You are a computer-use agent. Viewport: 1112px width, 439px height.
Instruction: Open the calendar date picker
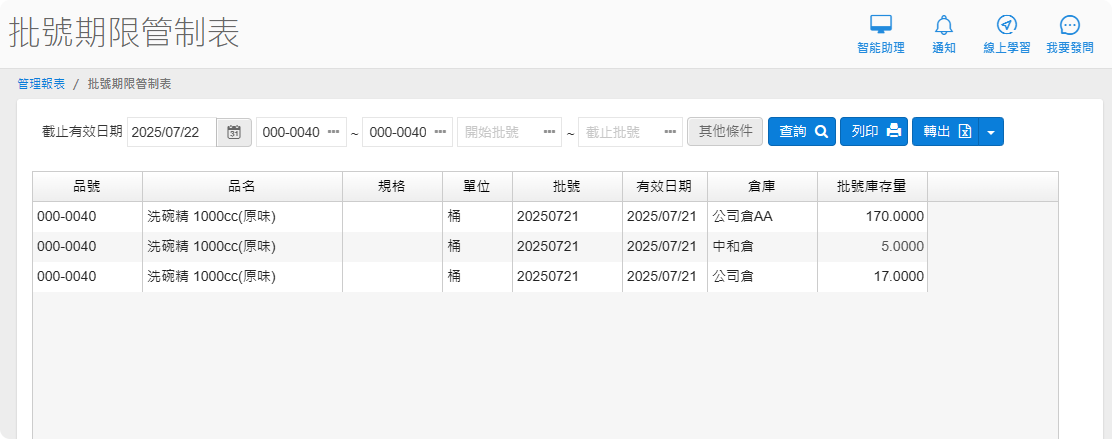click(x=234, y=132)
